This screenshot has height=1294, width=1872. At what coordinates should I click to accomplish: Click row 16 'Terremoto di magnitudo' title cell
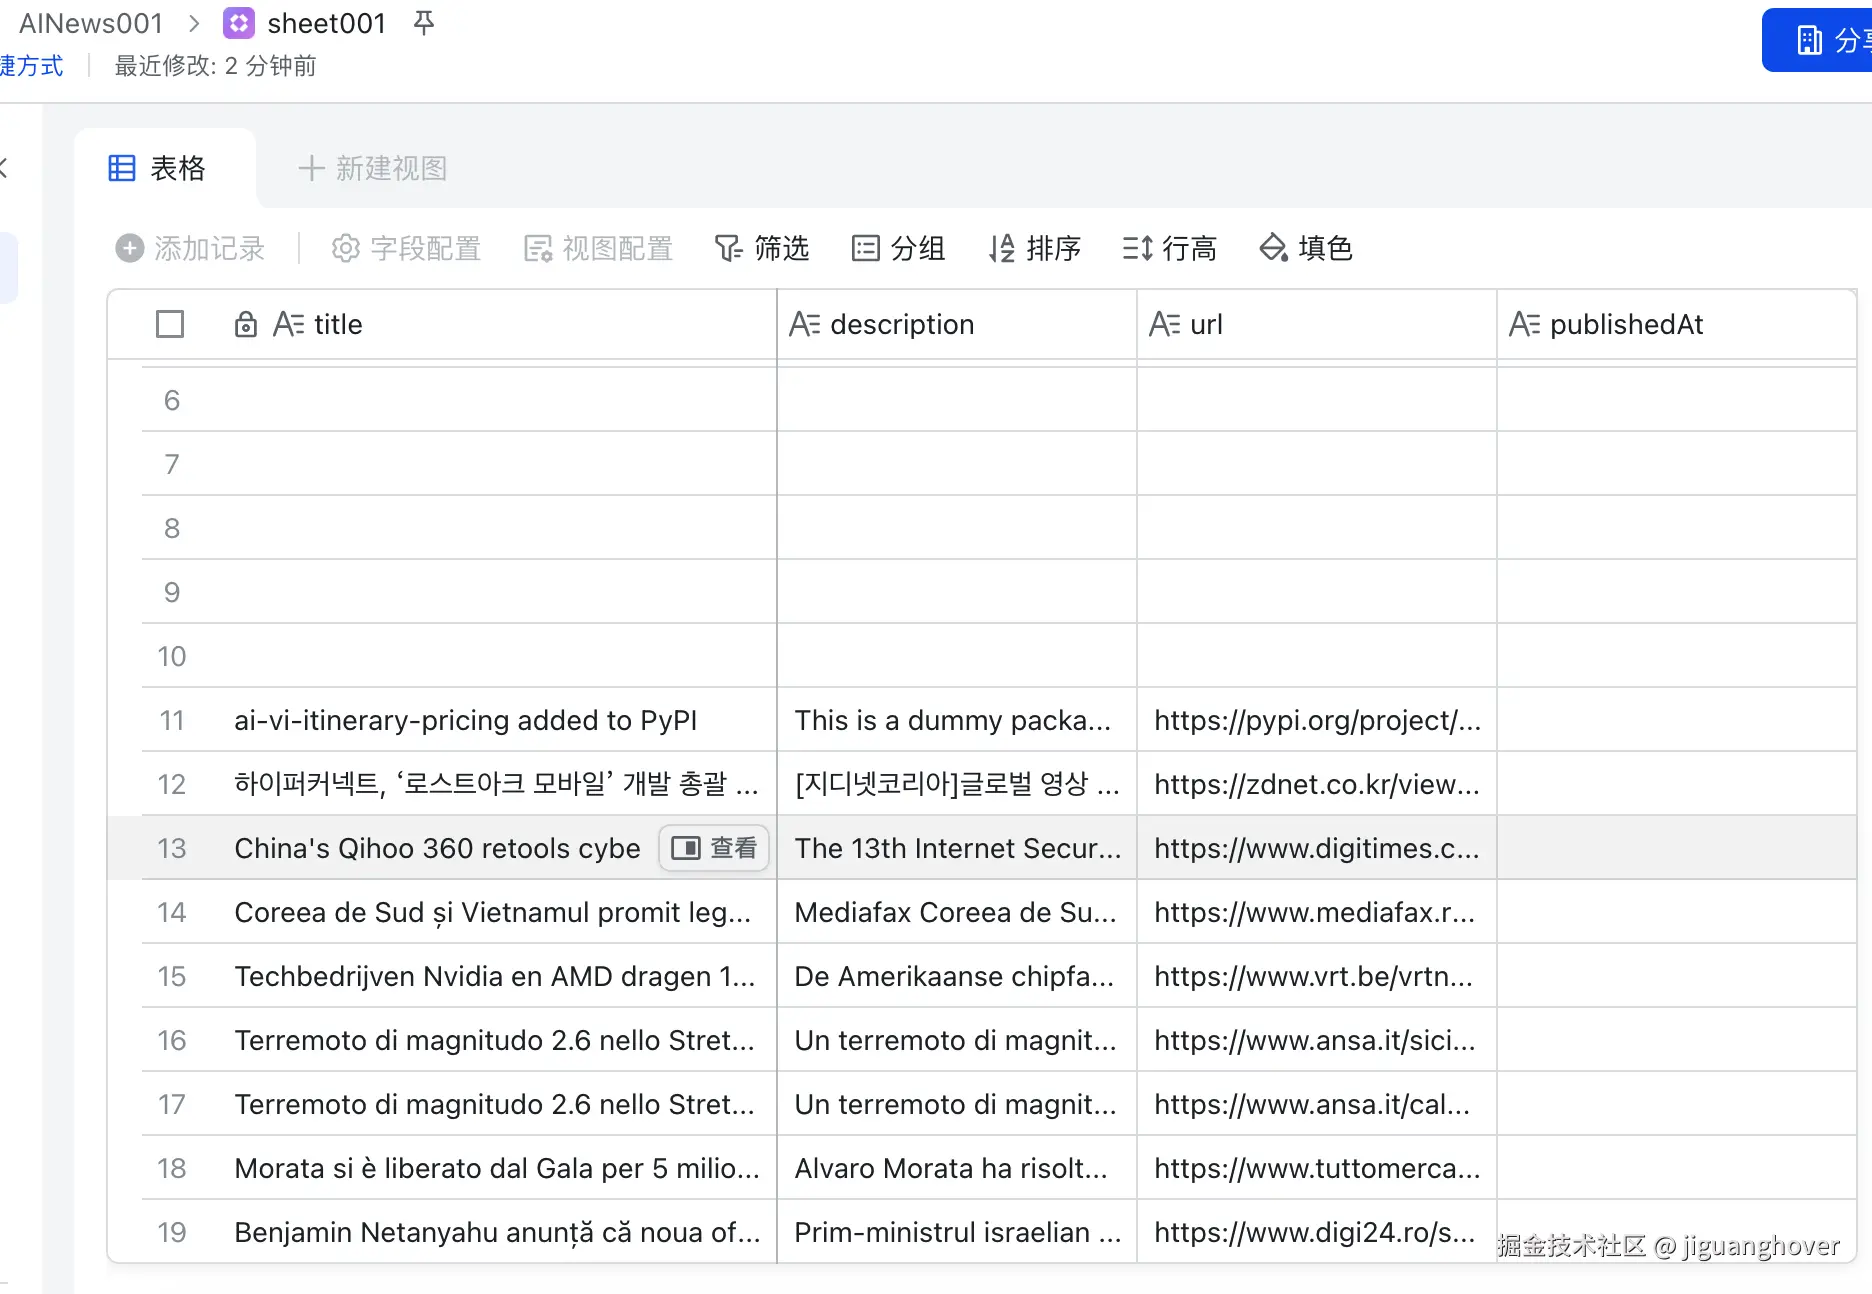point(496,1040)
